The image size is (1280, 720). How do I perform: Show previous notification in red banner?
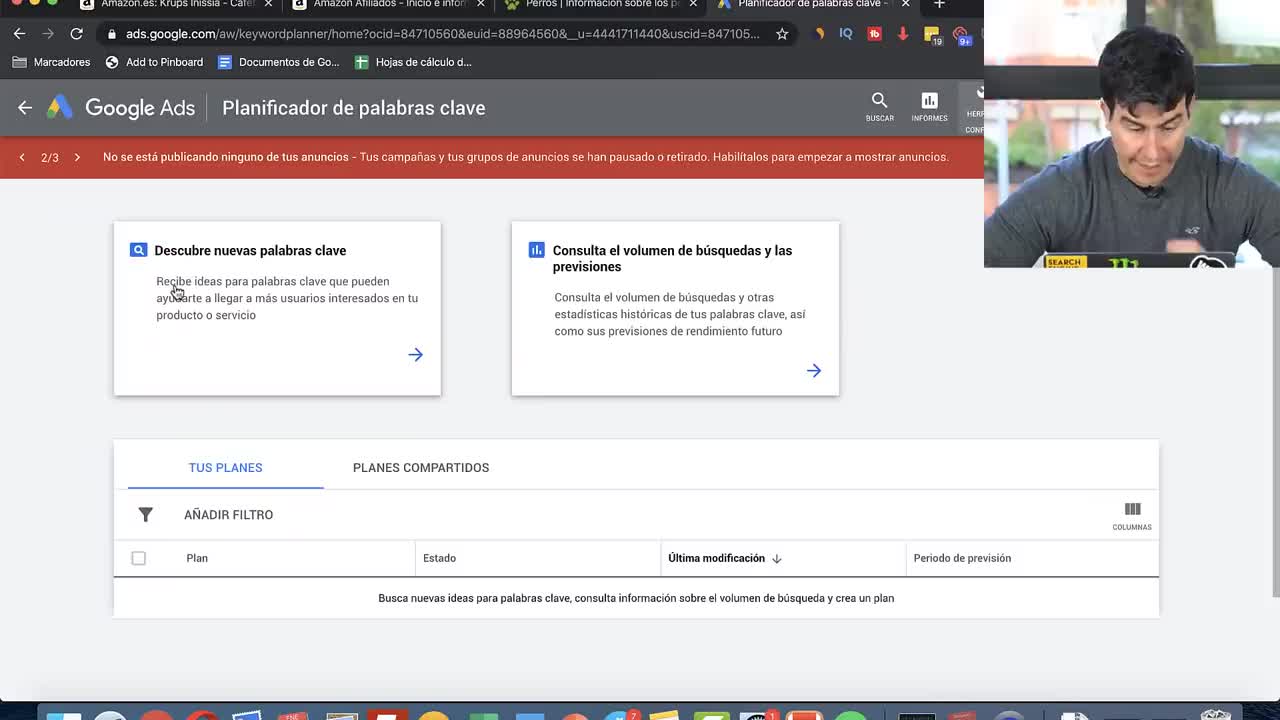click(22, 157)
